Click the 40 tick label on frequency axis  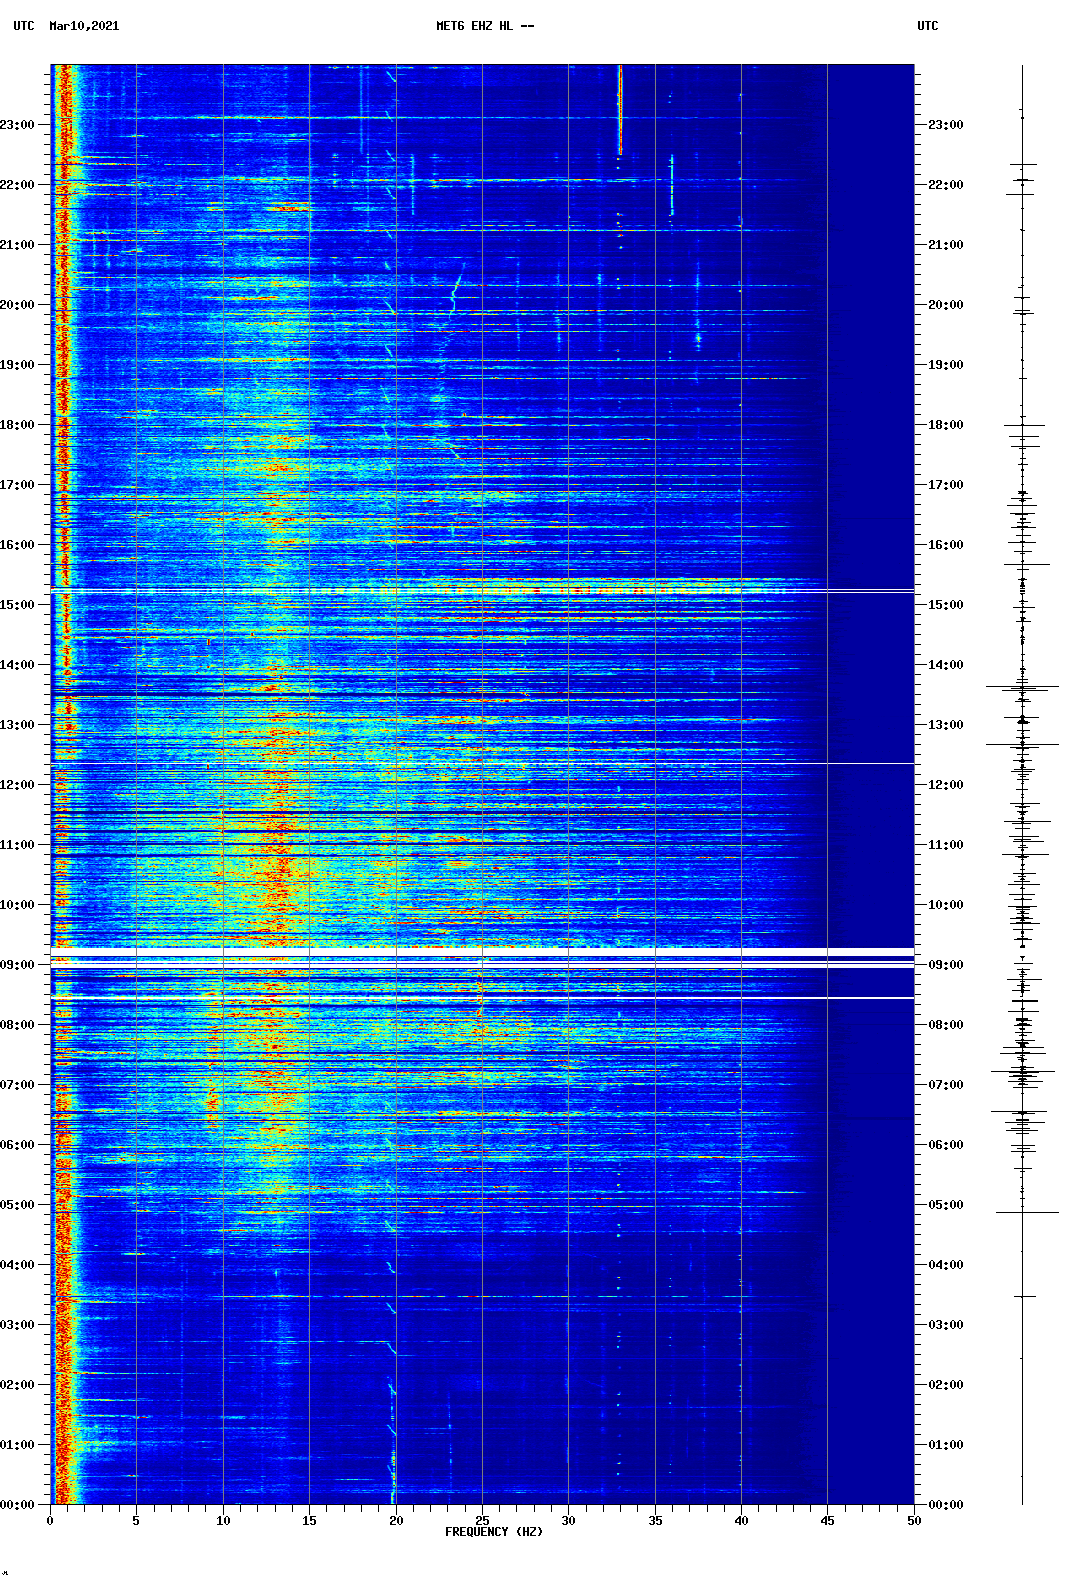coord(741,1520)
